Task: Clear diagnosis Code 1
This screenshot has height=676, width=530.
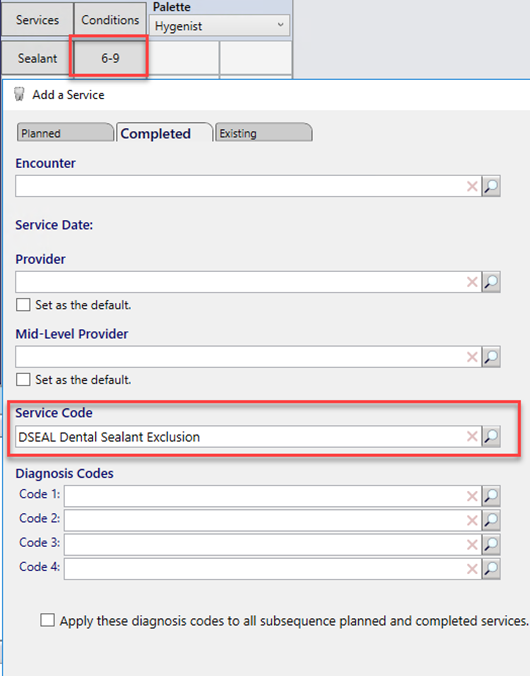Action: pos(472,496)
